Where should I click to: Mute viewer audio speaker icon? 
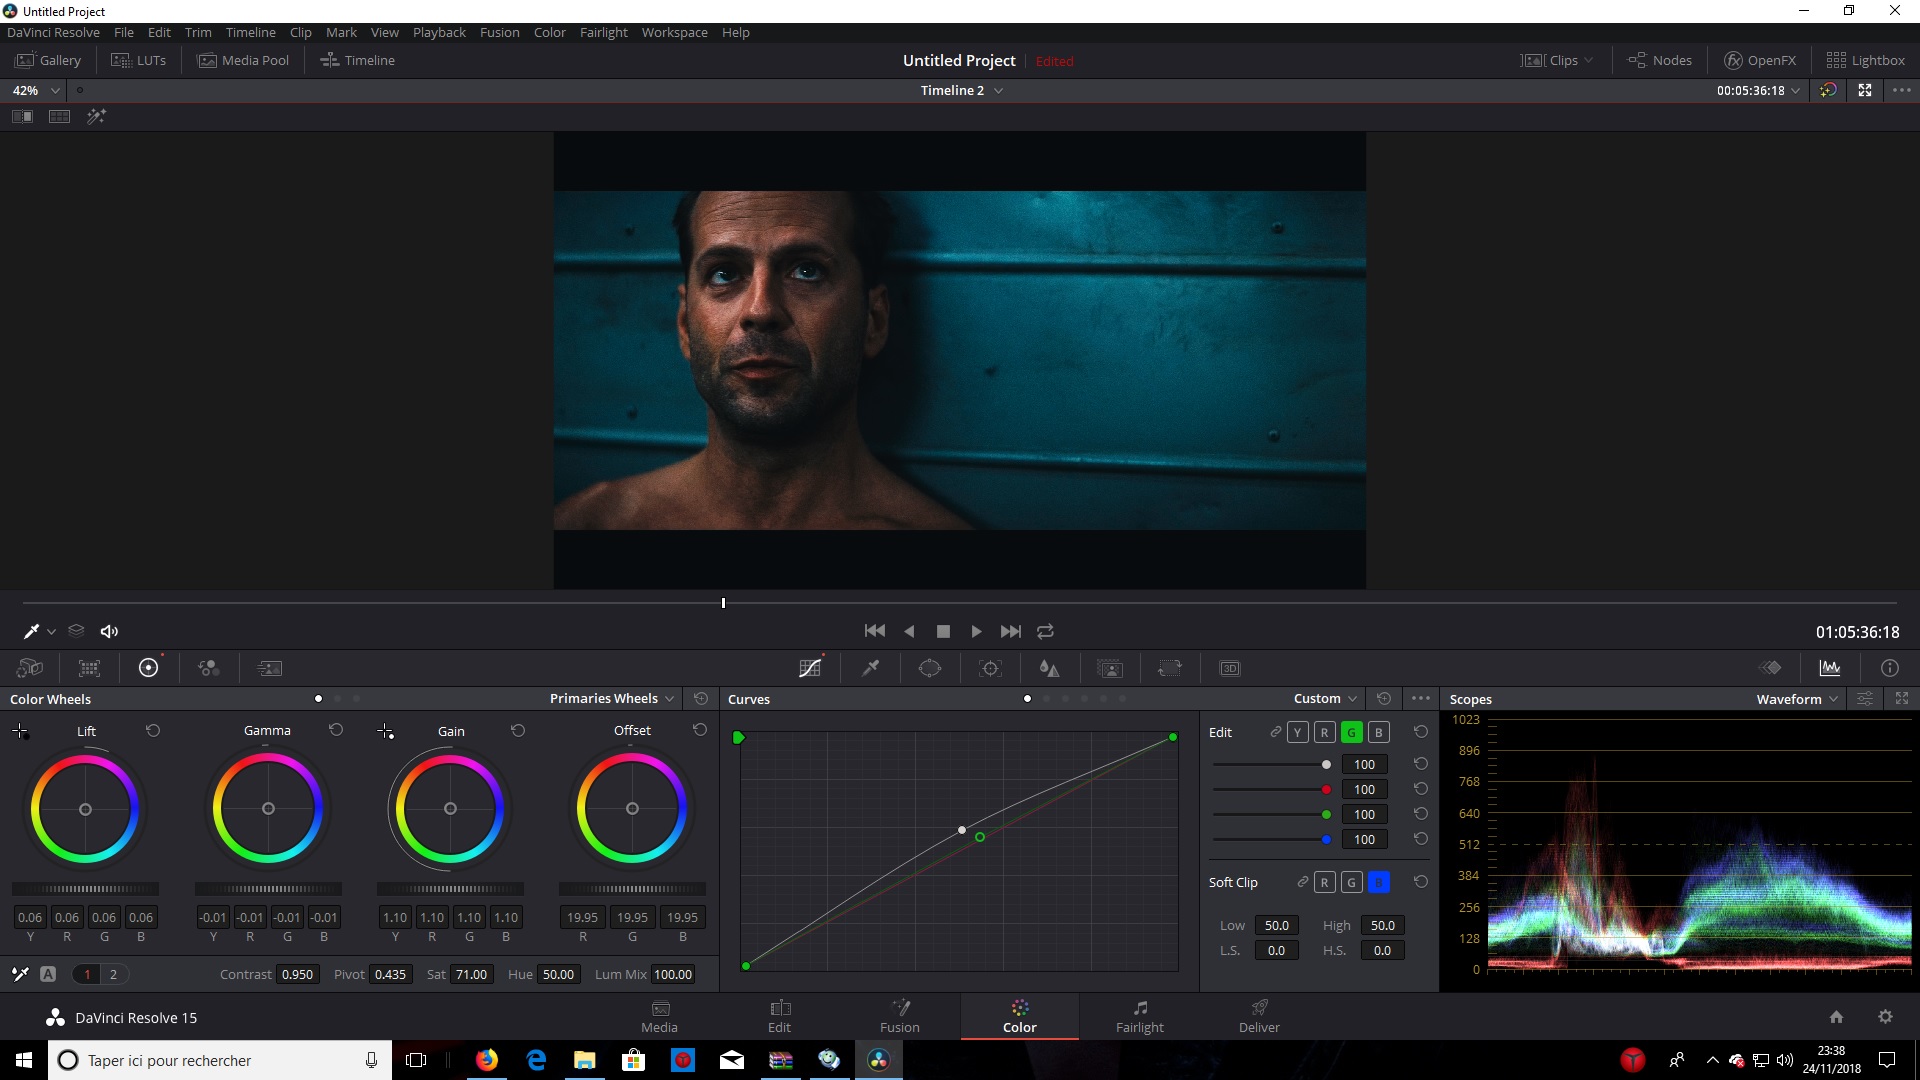[x=109, y=631]
